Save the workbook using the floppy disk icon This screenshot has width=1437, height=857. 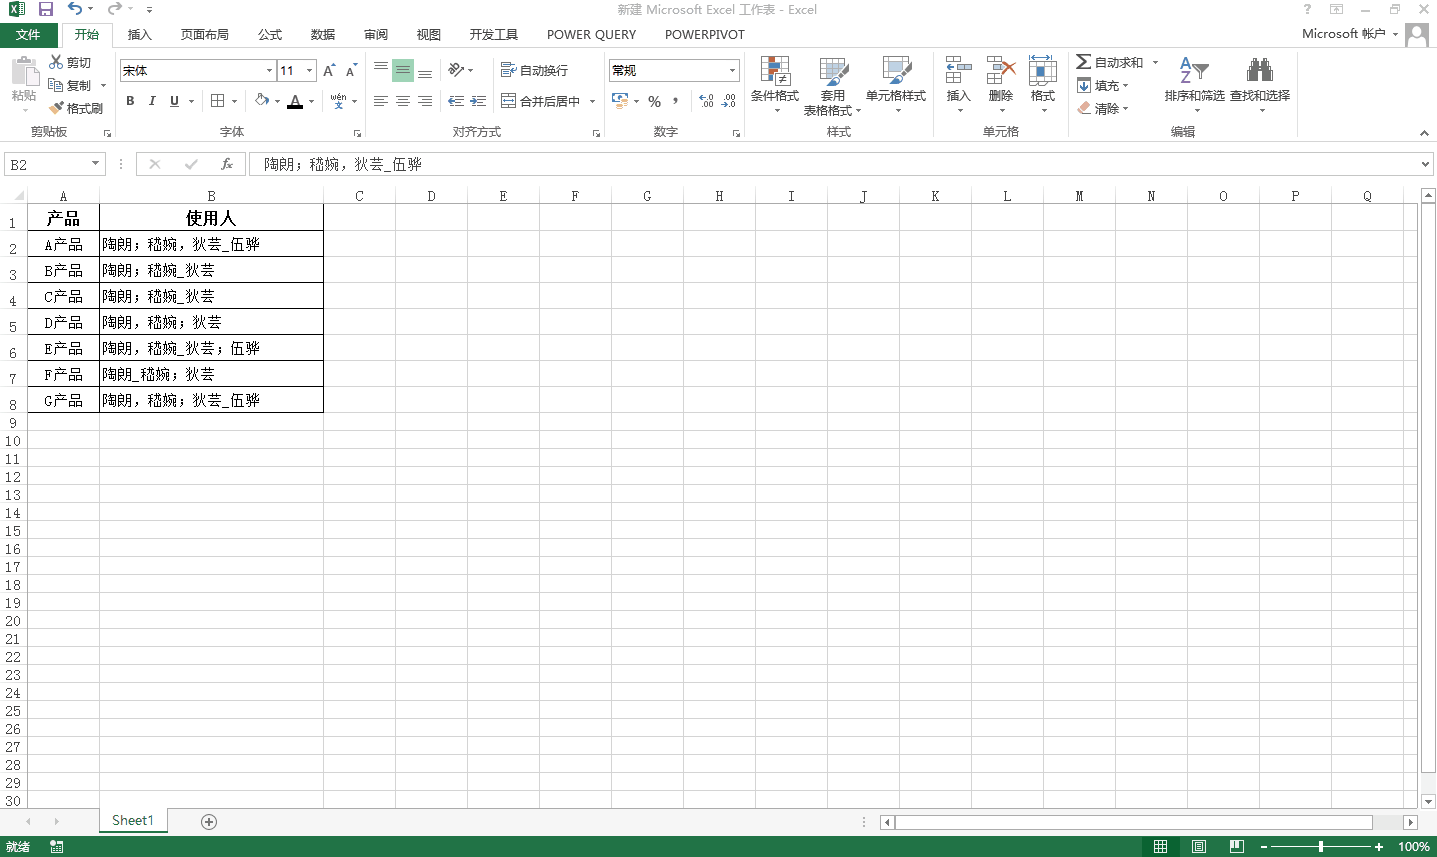click(x=46, y=9)
